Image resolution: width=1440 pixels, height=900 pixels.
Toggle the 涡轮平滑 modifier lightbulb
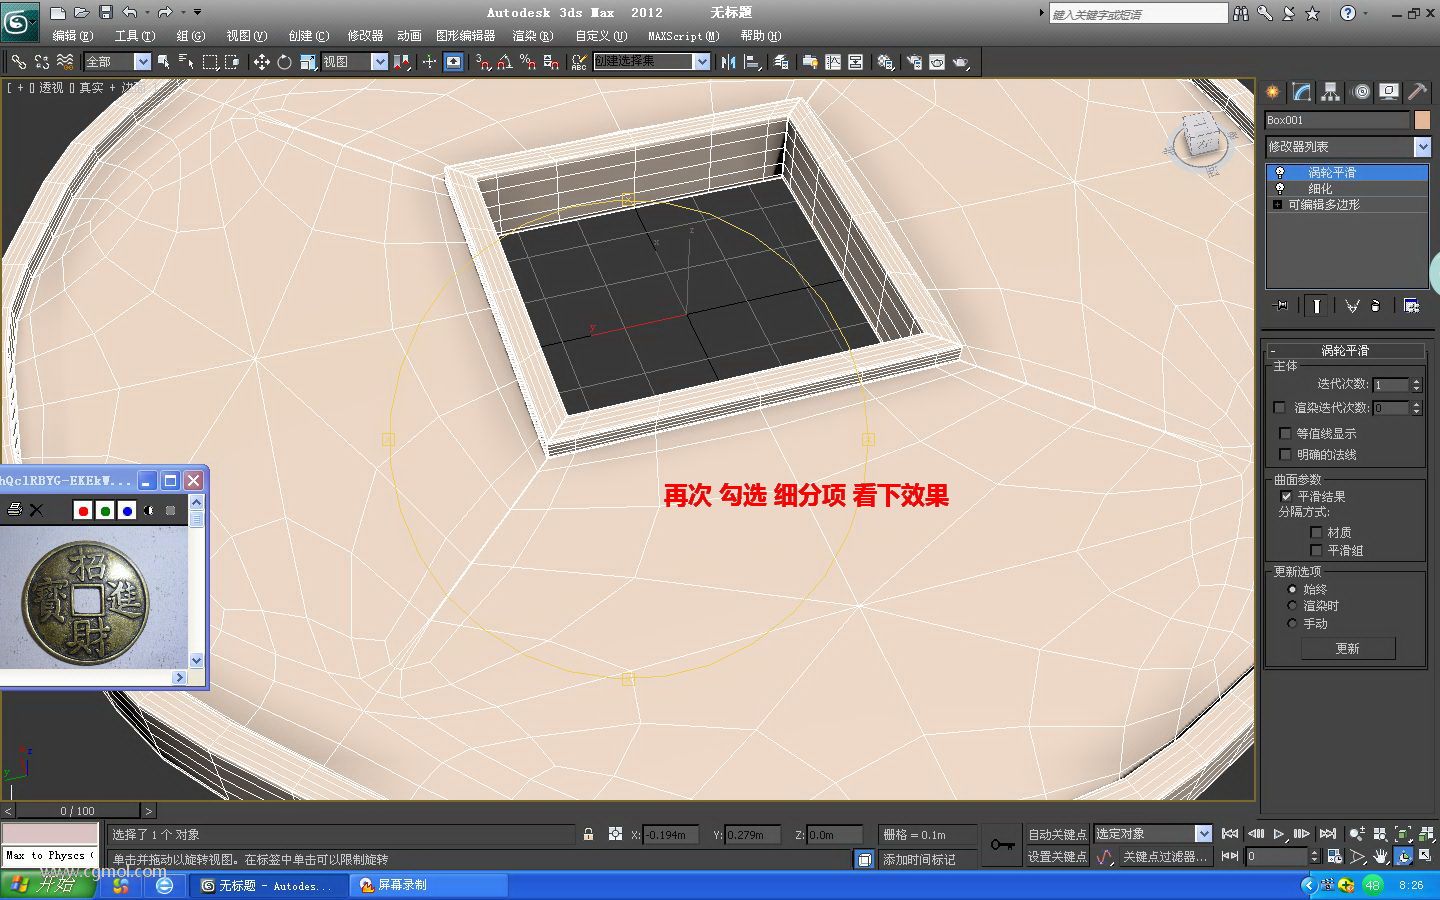point(1279,173)
